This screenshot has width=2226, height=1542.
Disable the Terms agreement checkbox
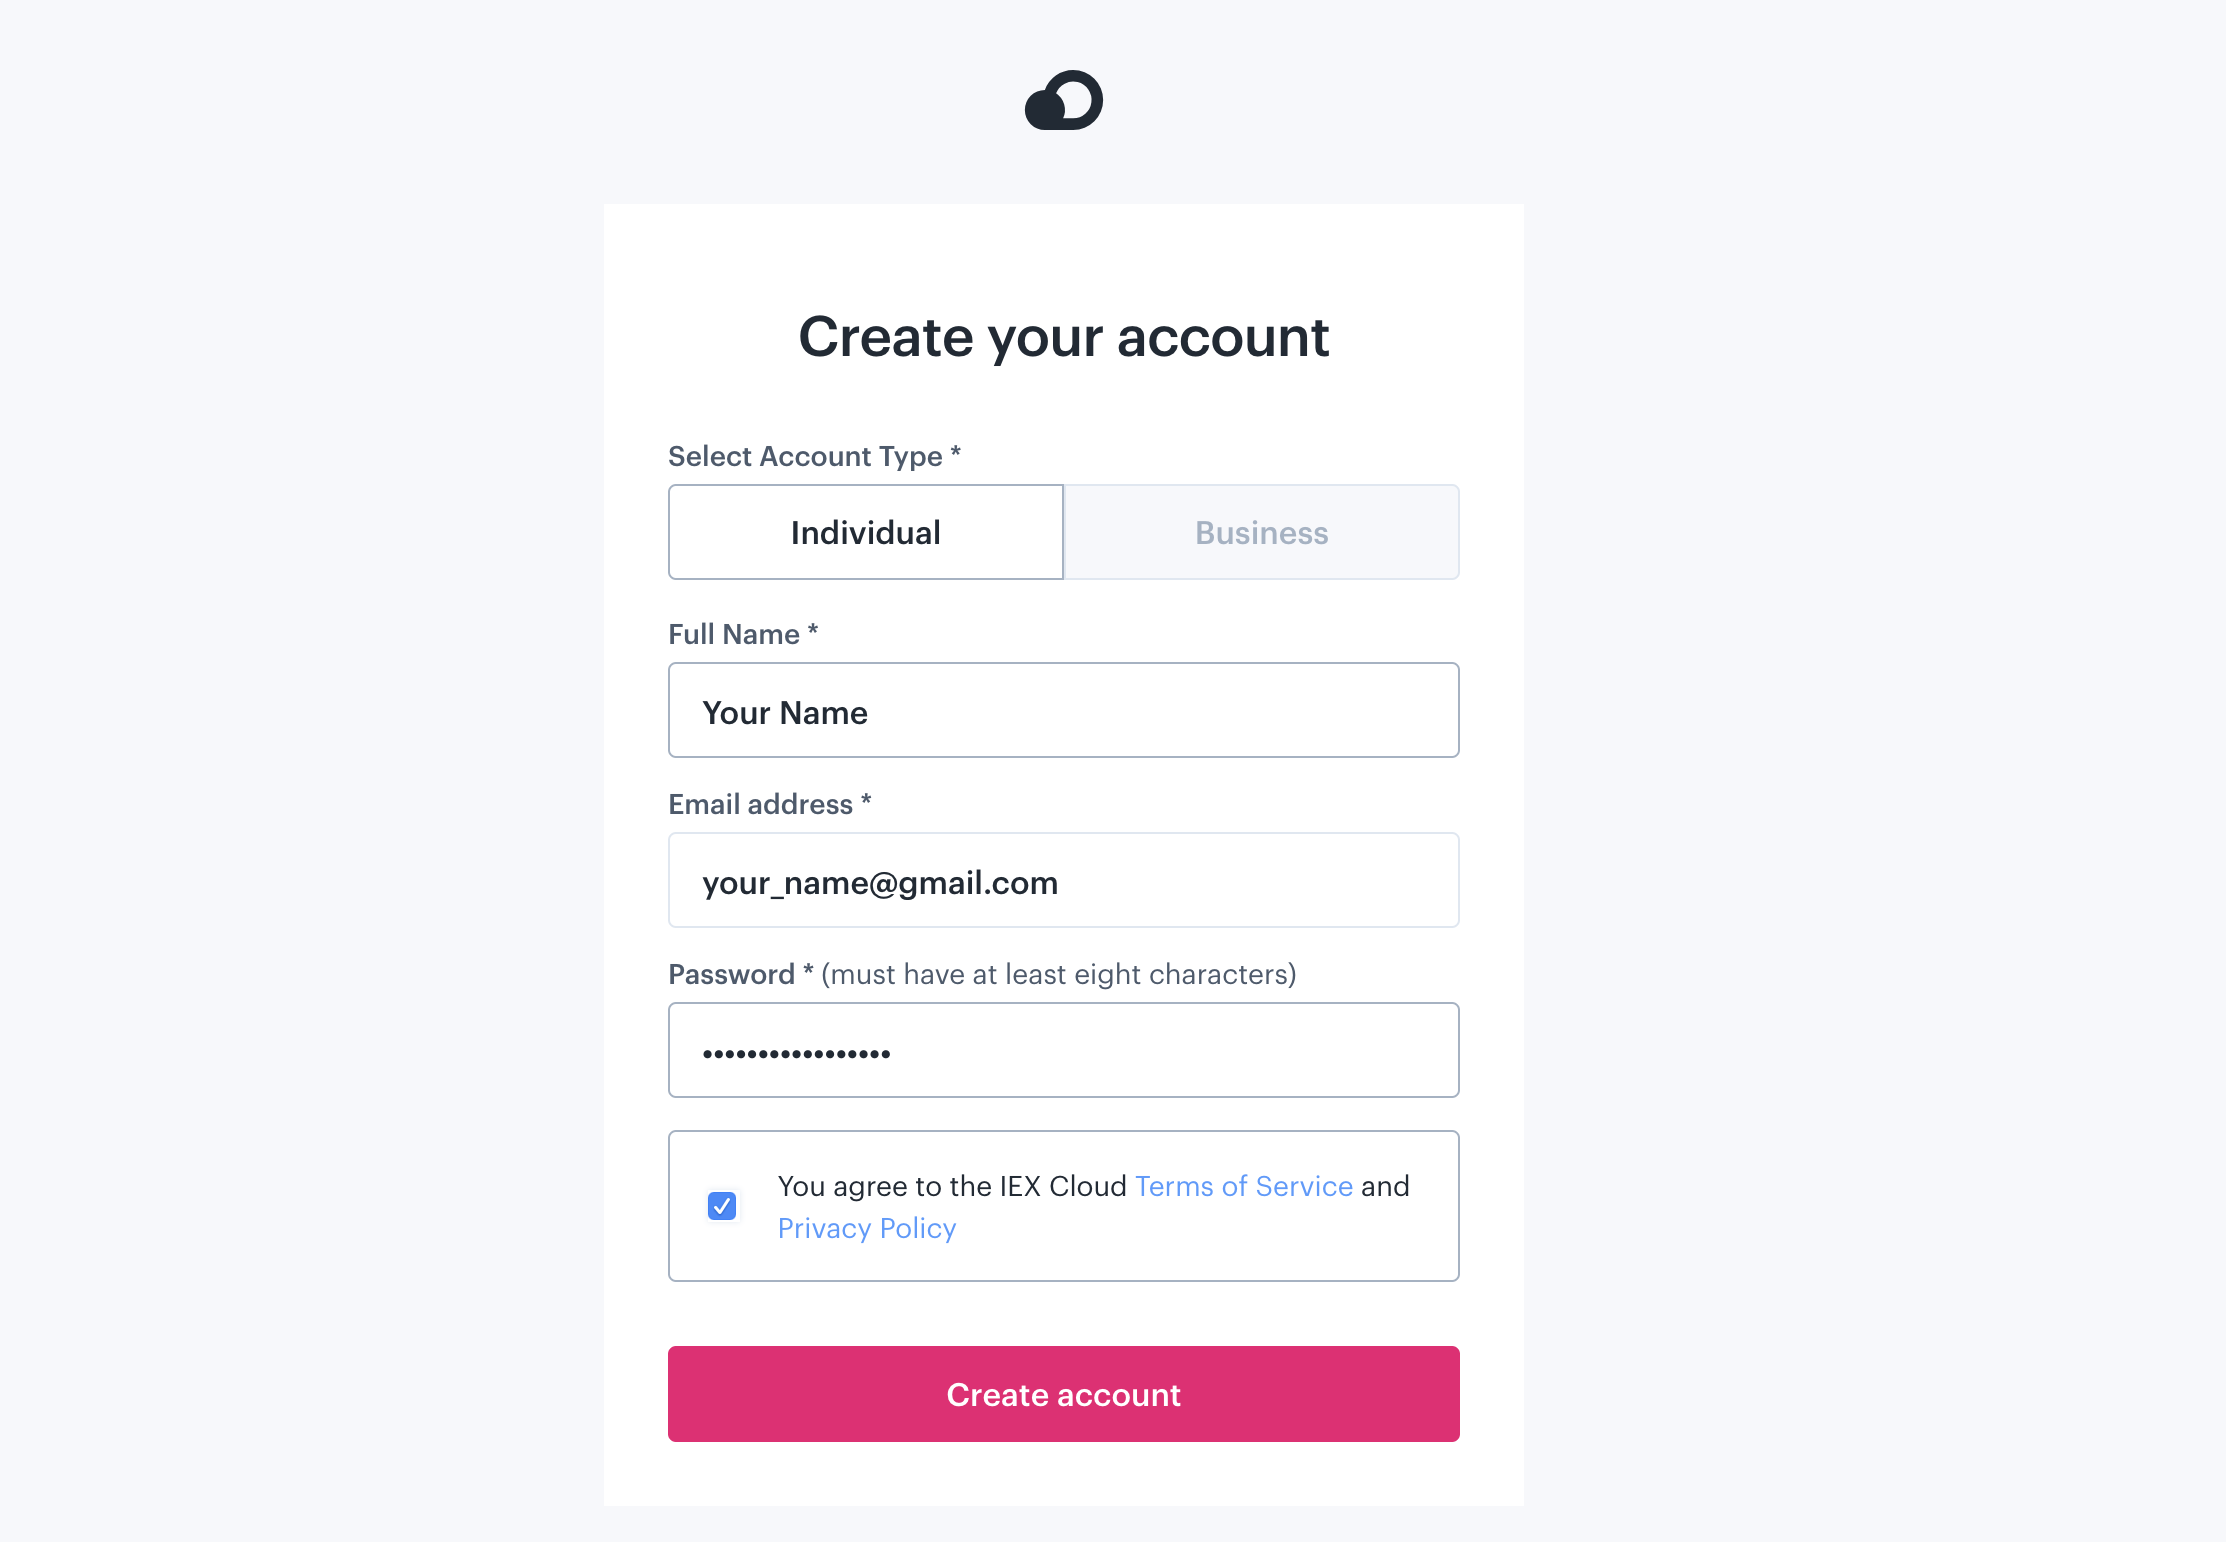[719, 1206]
